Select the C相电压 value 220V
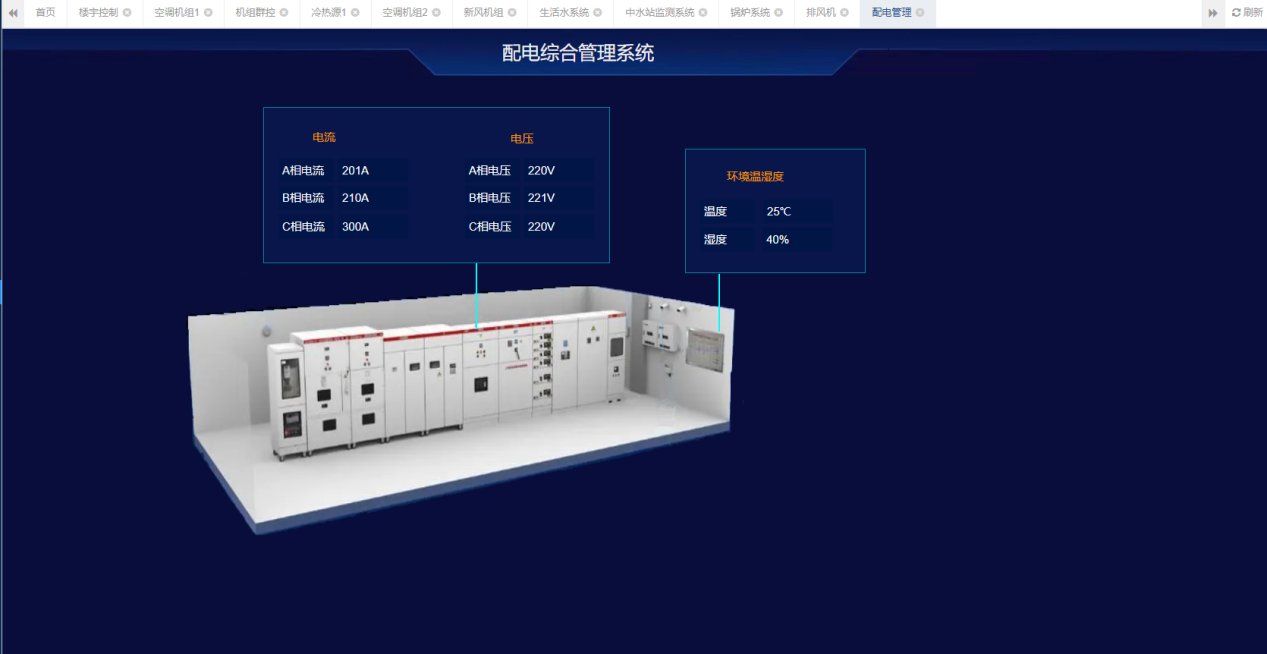This screenshot has height=654, width=1267. 541,227
